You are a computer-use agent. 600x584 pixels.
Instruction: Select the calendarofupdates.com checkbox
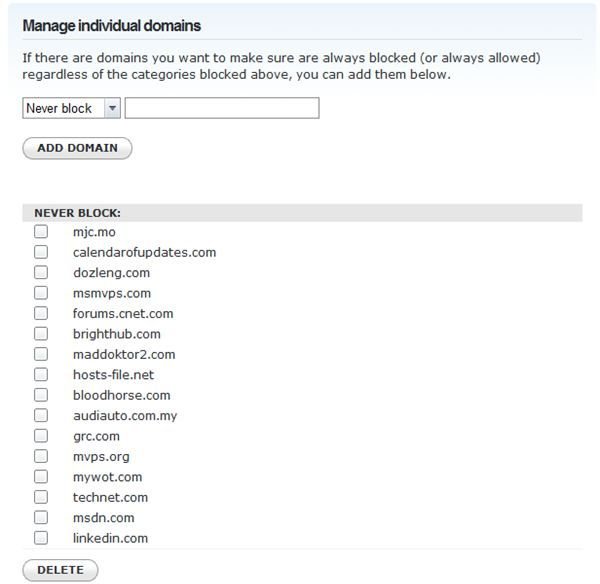[x=41, y=252]
